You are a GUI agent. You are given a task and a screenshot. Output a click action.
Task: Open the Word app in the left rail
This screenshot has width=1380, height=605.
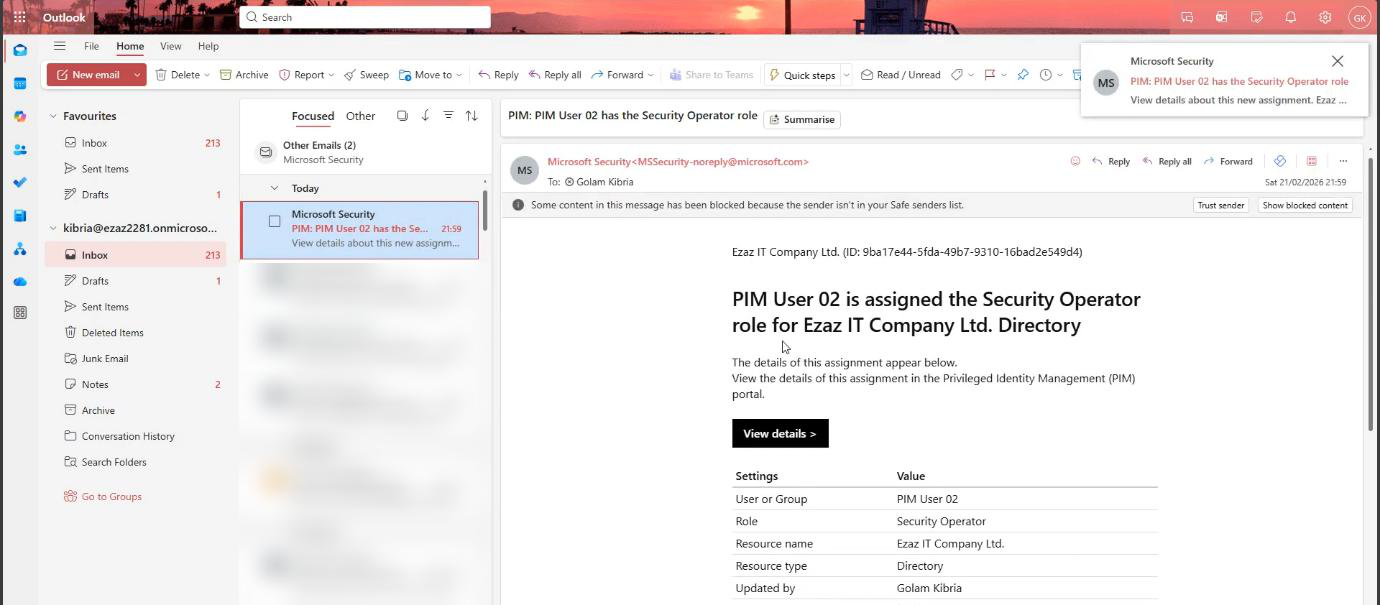point(20,215)
